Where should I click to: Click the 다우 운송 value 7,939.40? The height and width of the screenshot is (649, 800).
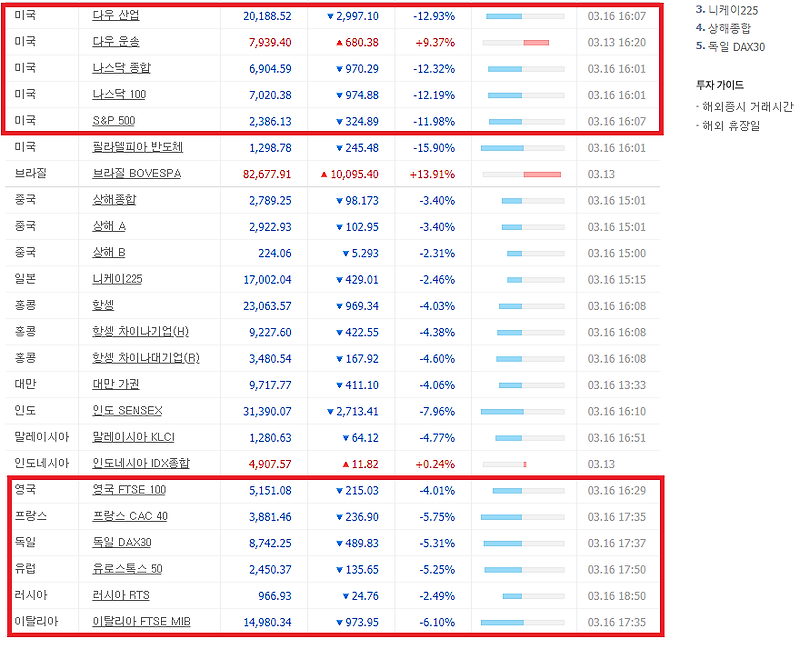point(270,42)
